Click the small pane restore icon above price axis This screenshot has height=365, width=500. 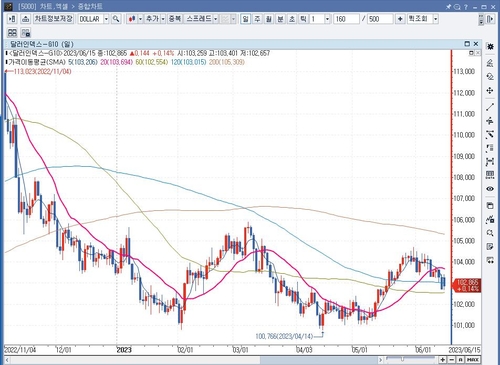click(471, 53)
